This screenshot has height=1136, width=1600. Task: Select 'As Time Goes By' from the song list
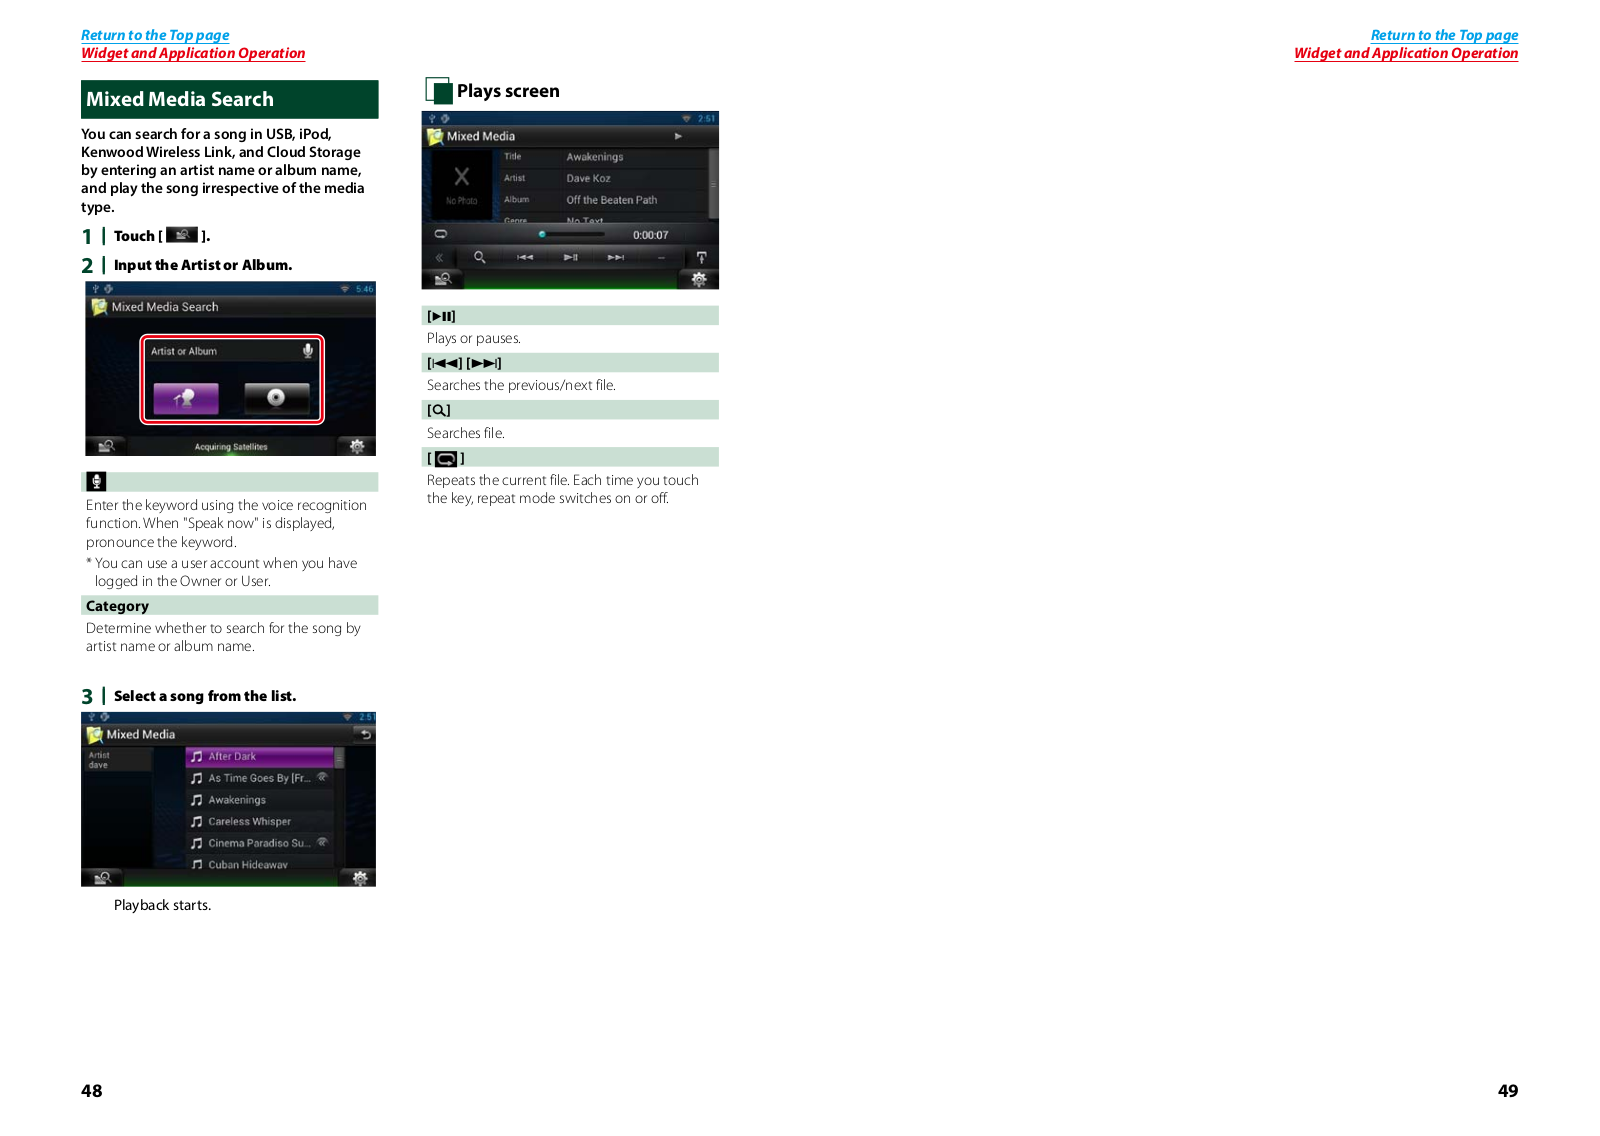[x=260, y=778]
